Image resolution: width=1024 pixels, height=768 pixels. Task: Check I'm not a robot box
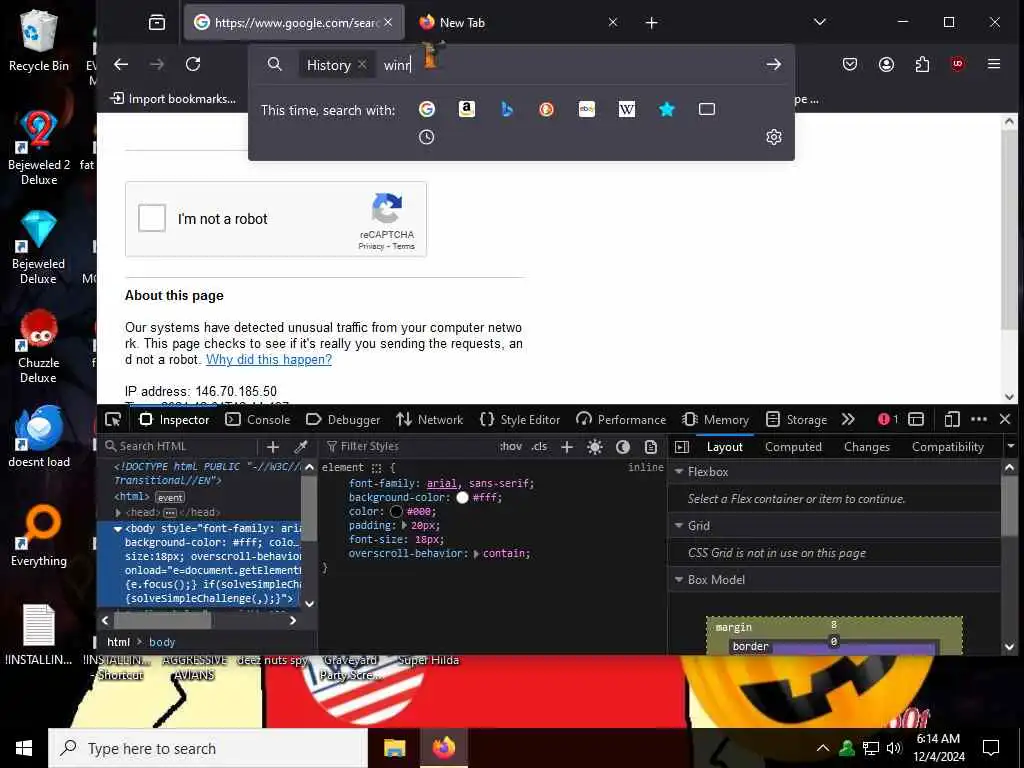152,218
